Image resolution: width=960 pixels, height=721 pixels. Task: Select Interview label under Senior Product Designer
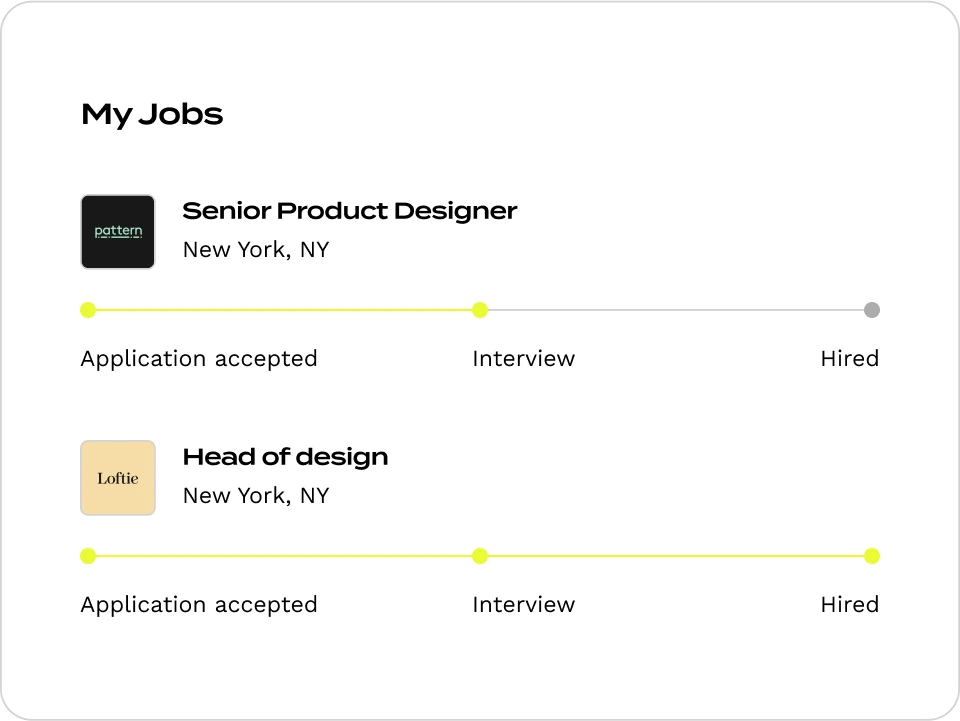point(523,358)
